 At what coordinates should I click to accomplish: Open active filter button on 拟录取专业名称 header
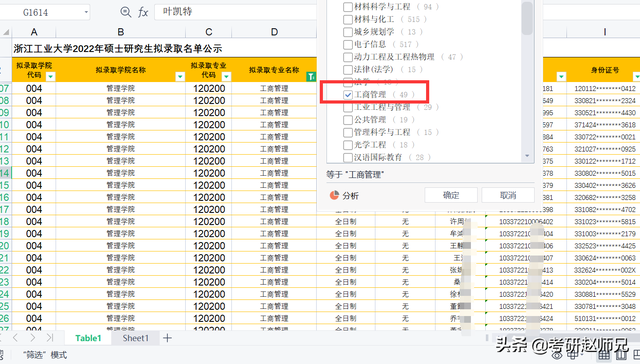coord(311,76)
